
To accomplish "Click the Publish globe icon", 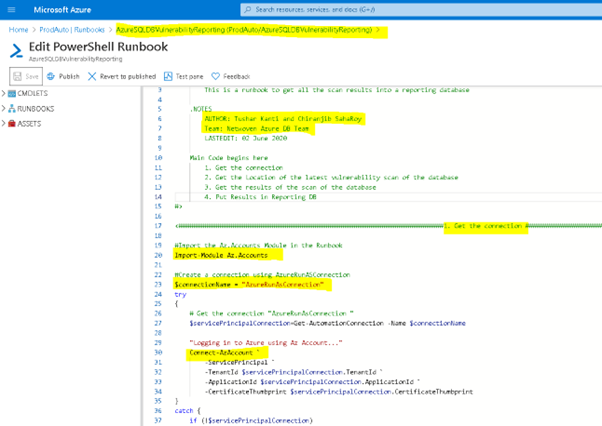I will 51,76.
